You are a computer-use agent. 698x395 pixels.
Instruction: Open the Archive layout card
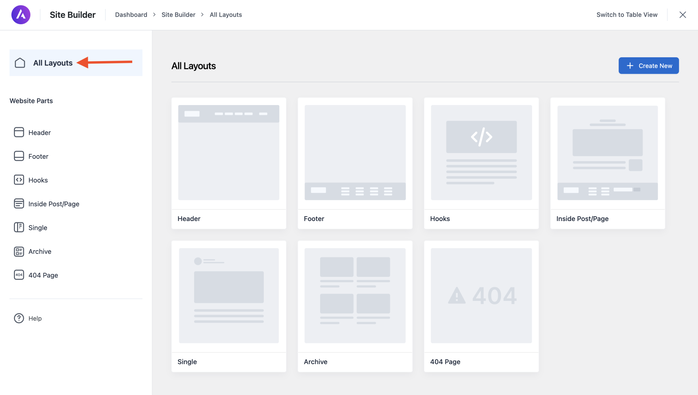[355, 306]
